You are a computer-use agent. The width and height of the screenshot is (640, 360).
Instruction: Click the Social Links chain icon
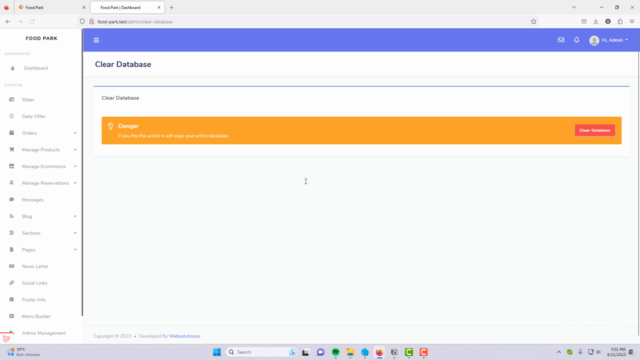[11, 283]
